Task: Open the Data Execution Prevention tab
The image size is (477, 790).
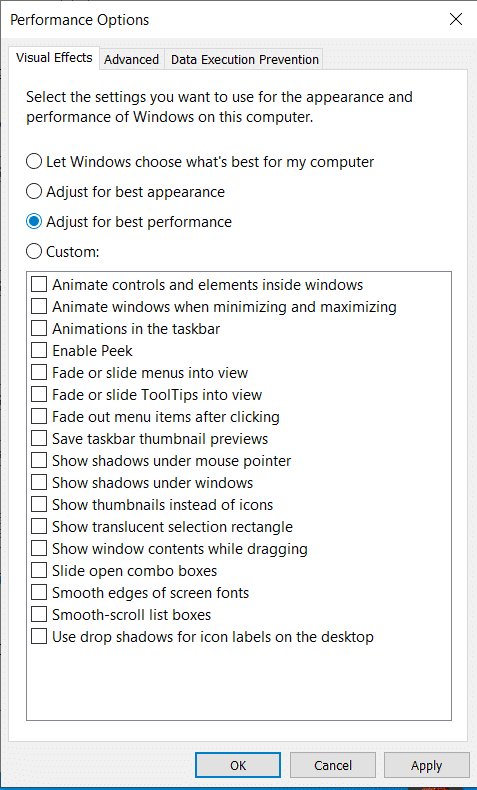Action: coord(244,59)
